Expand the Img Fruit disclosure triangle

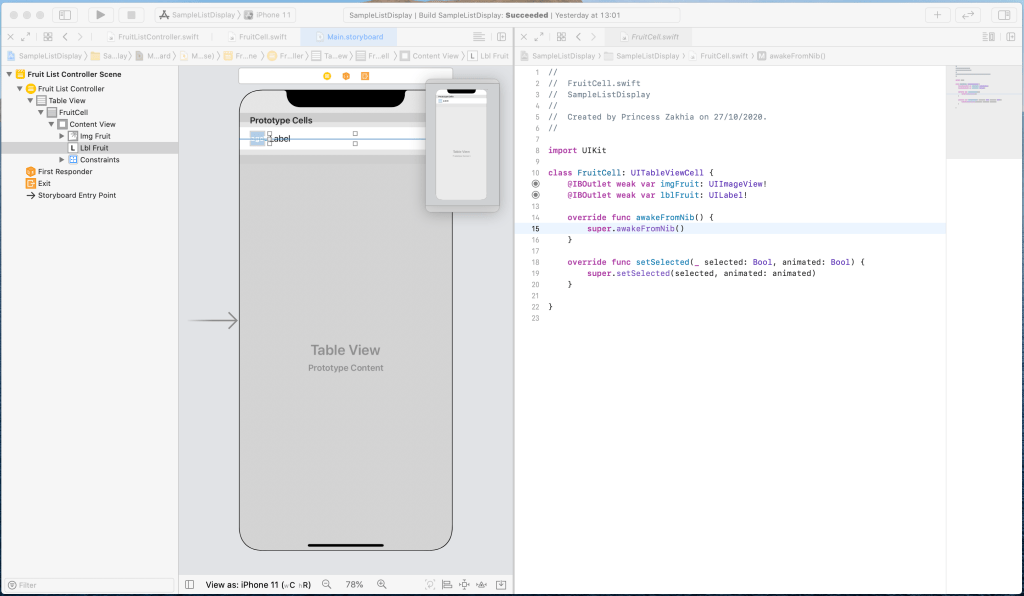(62, 136)
